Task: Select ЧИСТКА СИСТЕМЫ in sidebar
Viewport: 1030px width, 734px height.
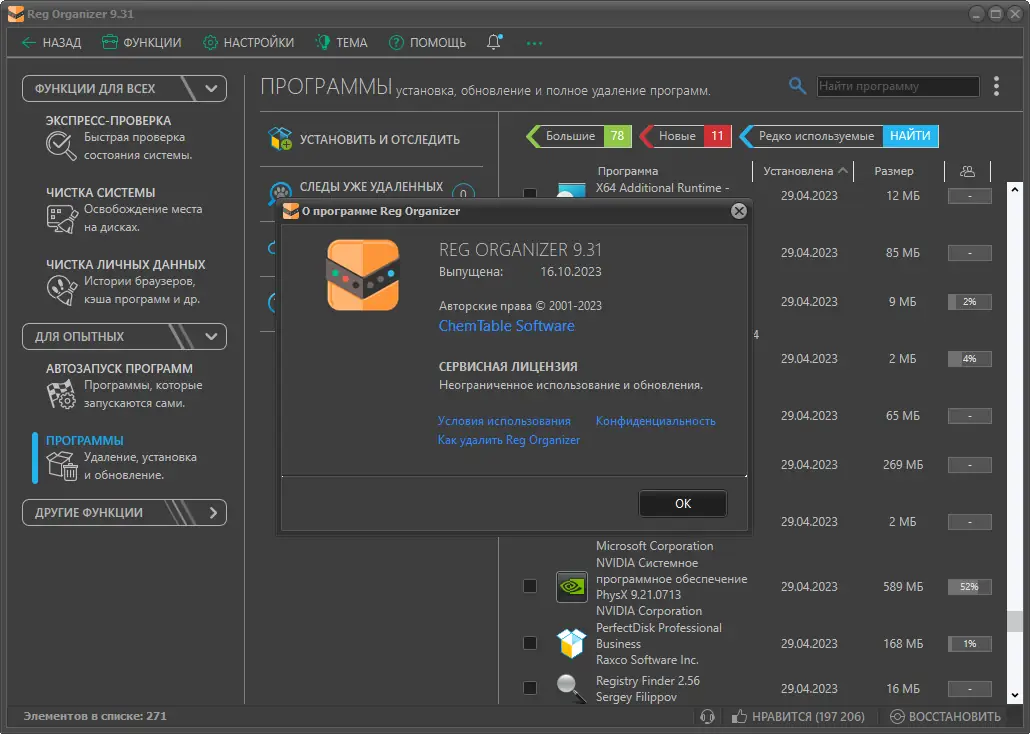Action: coord(101,193)
